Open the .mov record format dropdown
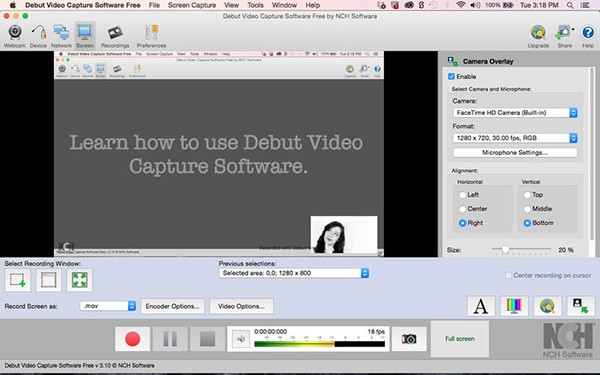 click(x=108, y=306)
